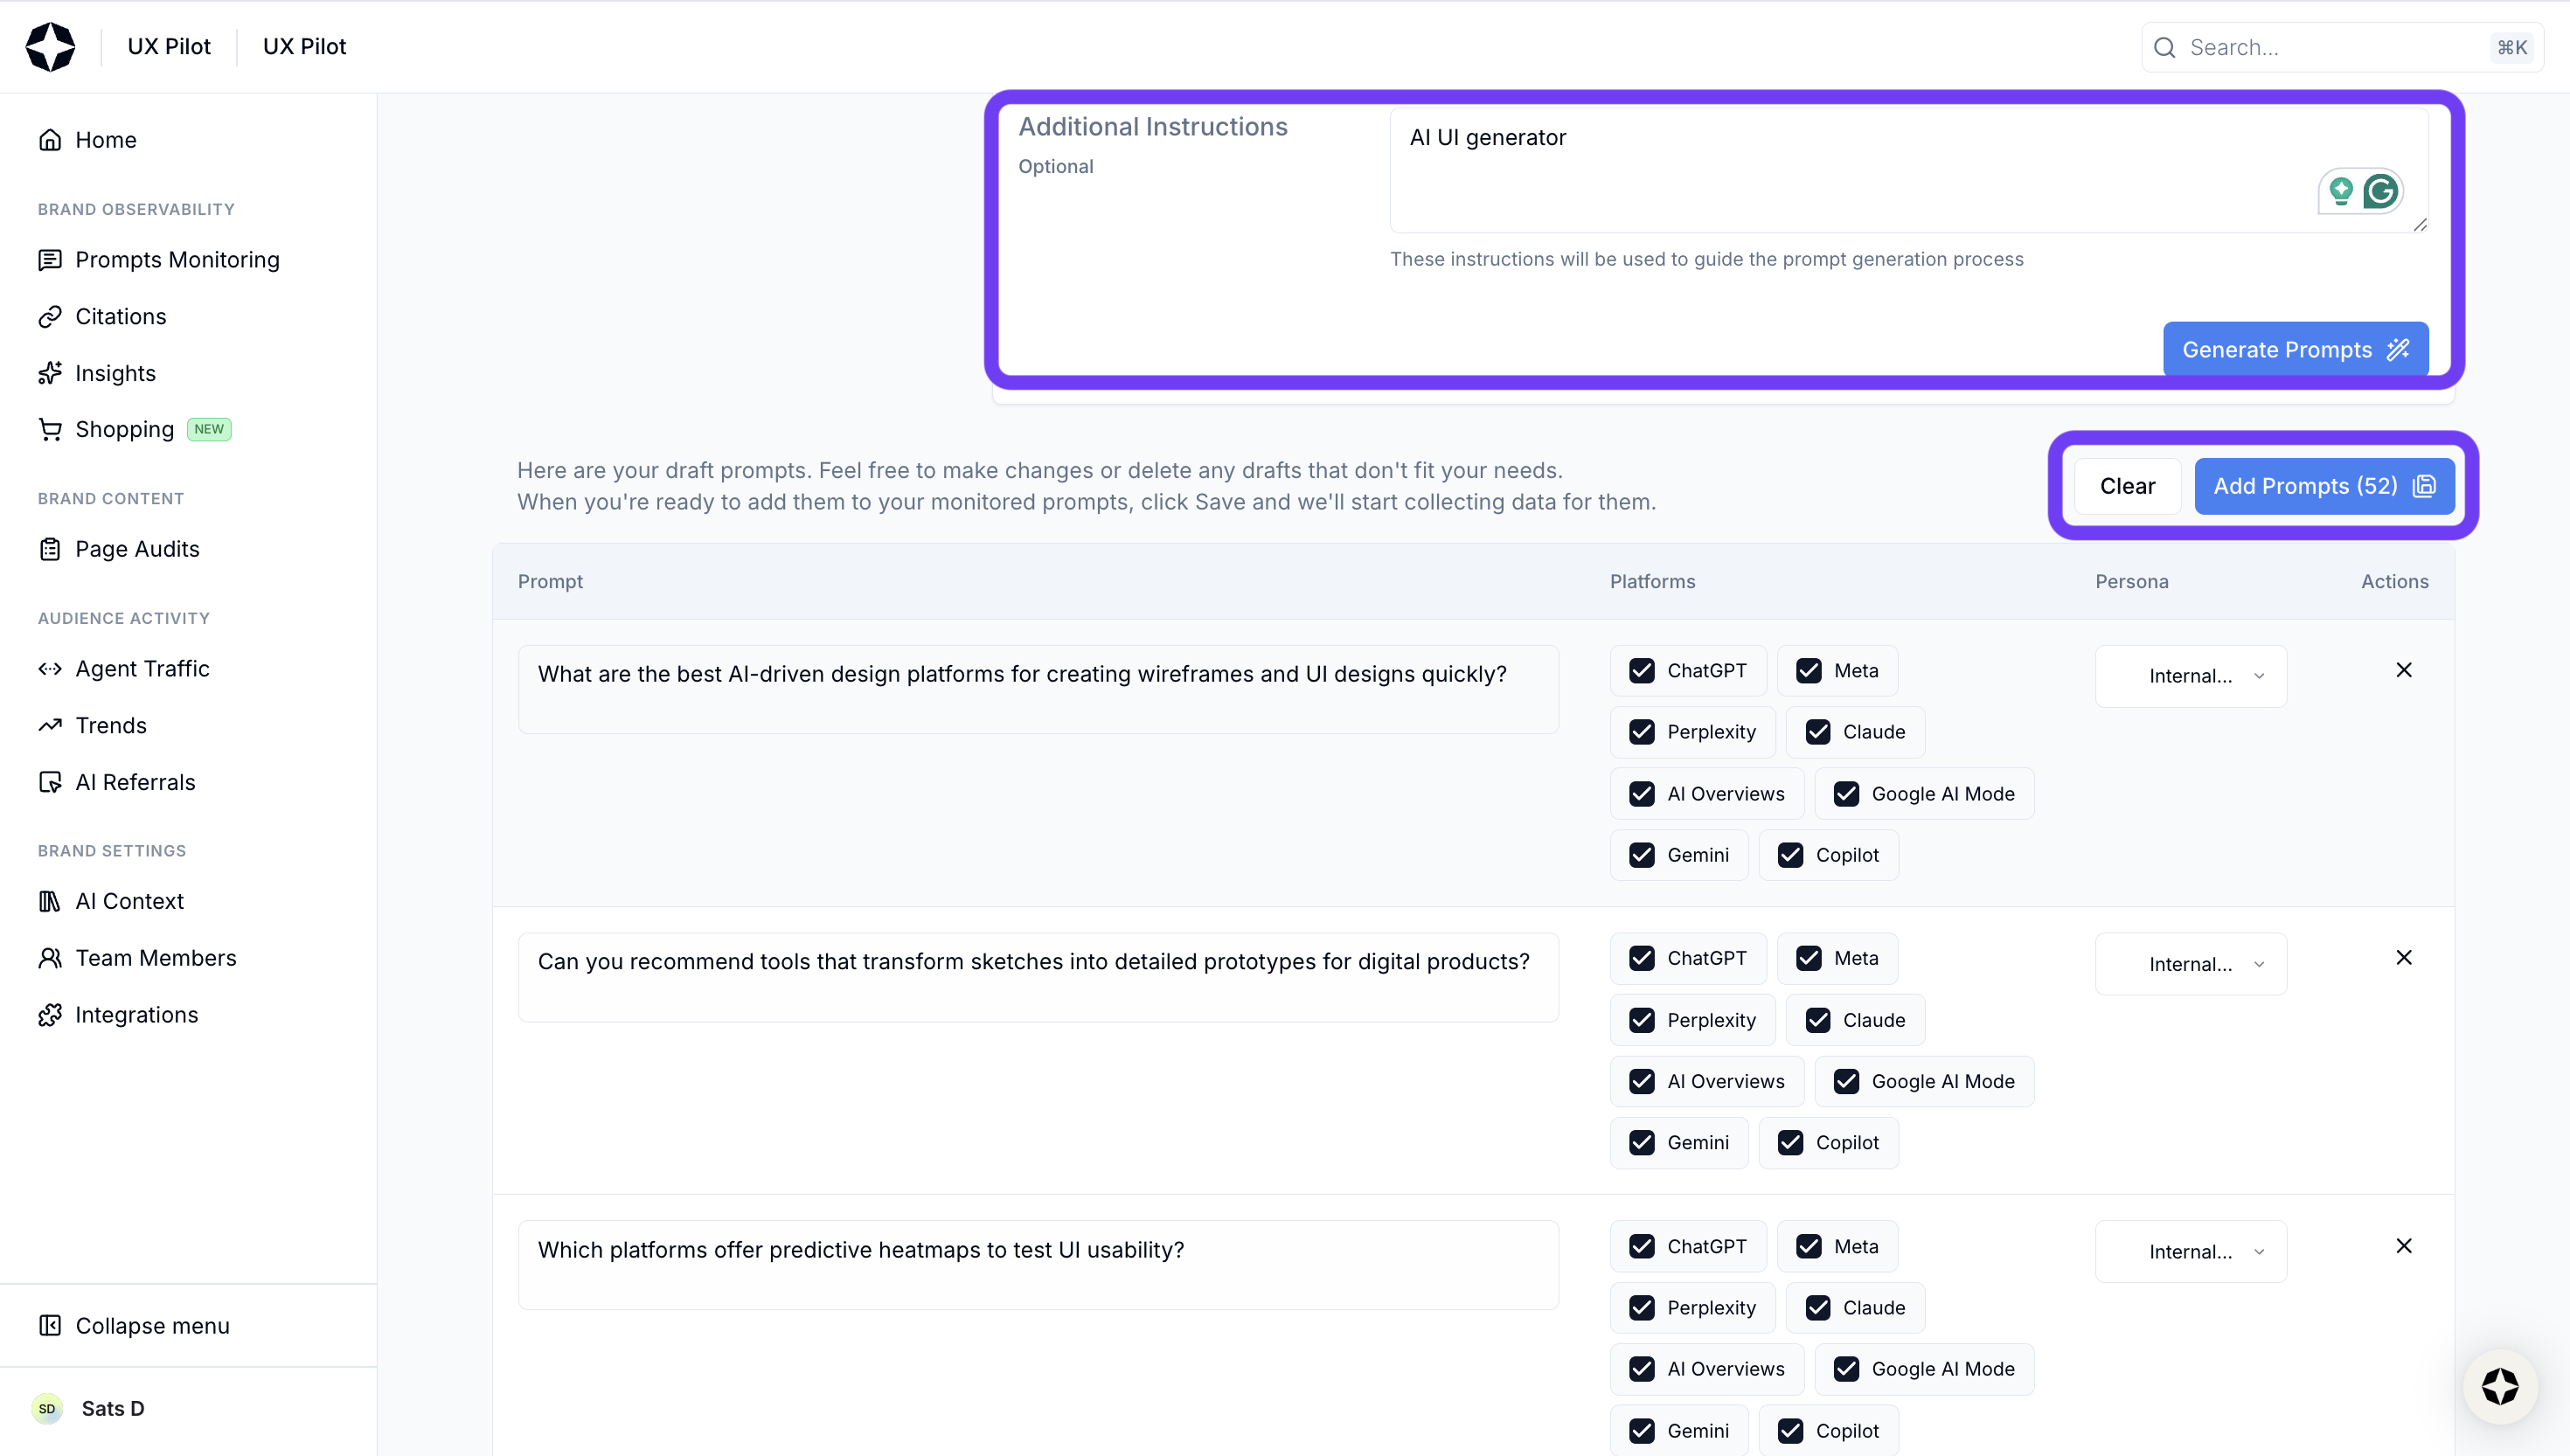
Task: Uncheck Claude for the sketches prompt
Action: [1817, 1020]
